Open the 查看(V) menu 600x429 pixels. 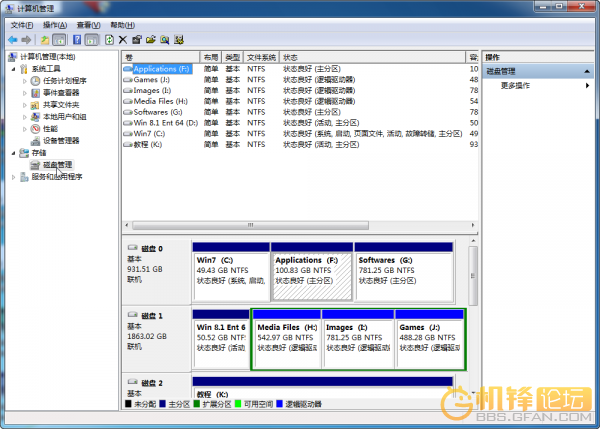pos(88,25)
